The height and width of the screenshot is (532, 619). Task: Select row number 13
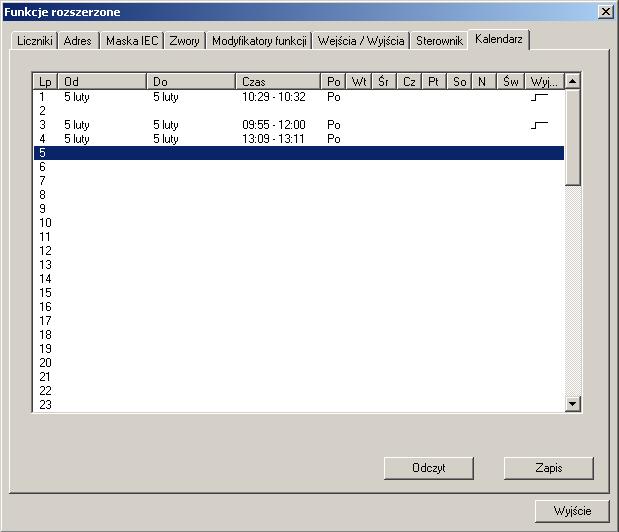click(299, 265)
